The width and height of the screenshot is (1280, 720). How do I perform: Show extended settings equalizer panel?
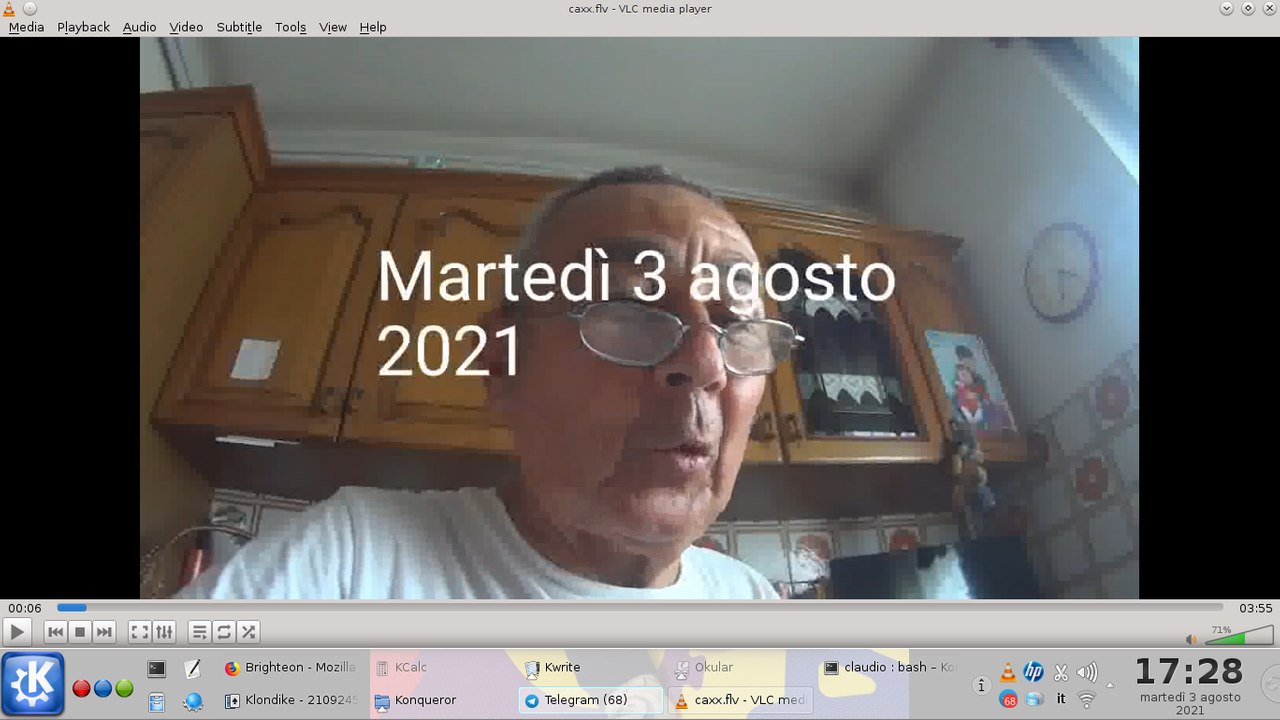[x=164, y=632]
